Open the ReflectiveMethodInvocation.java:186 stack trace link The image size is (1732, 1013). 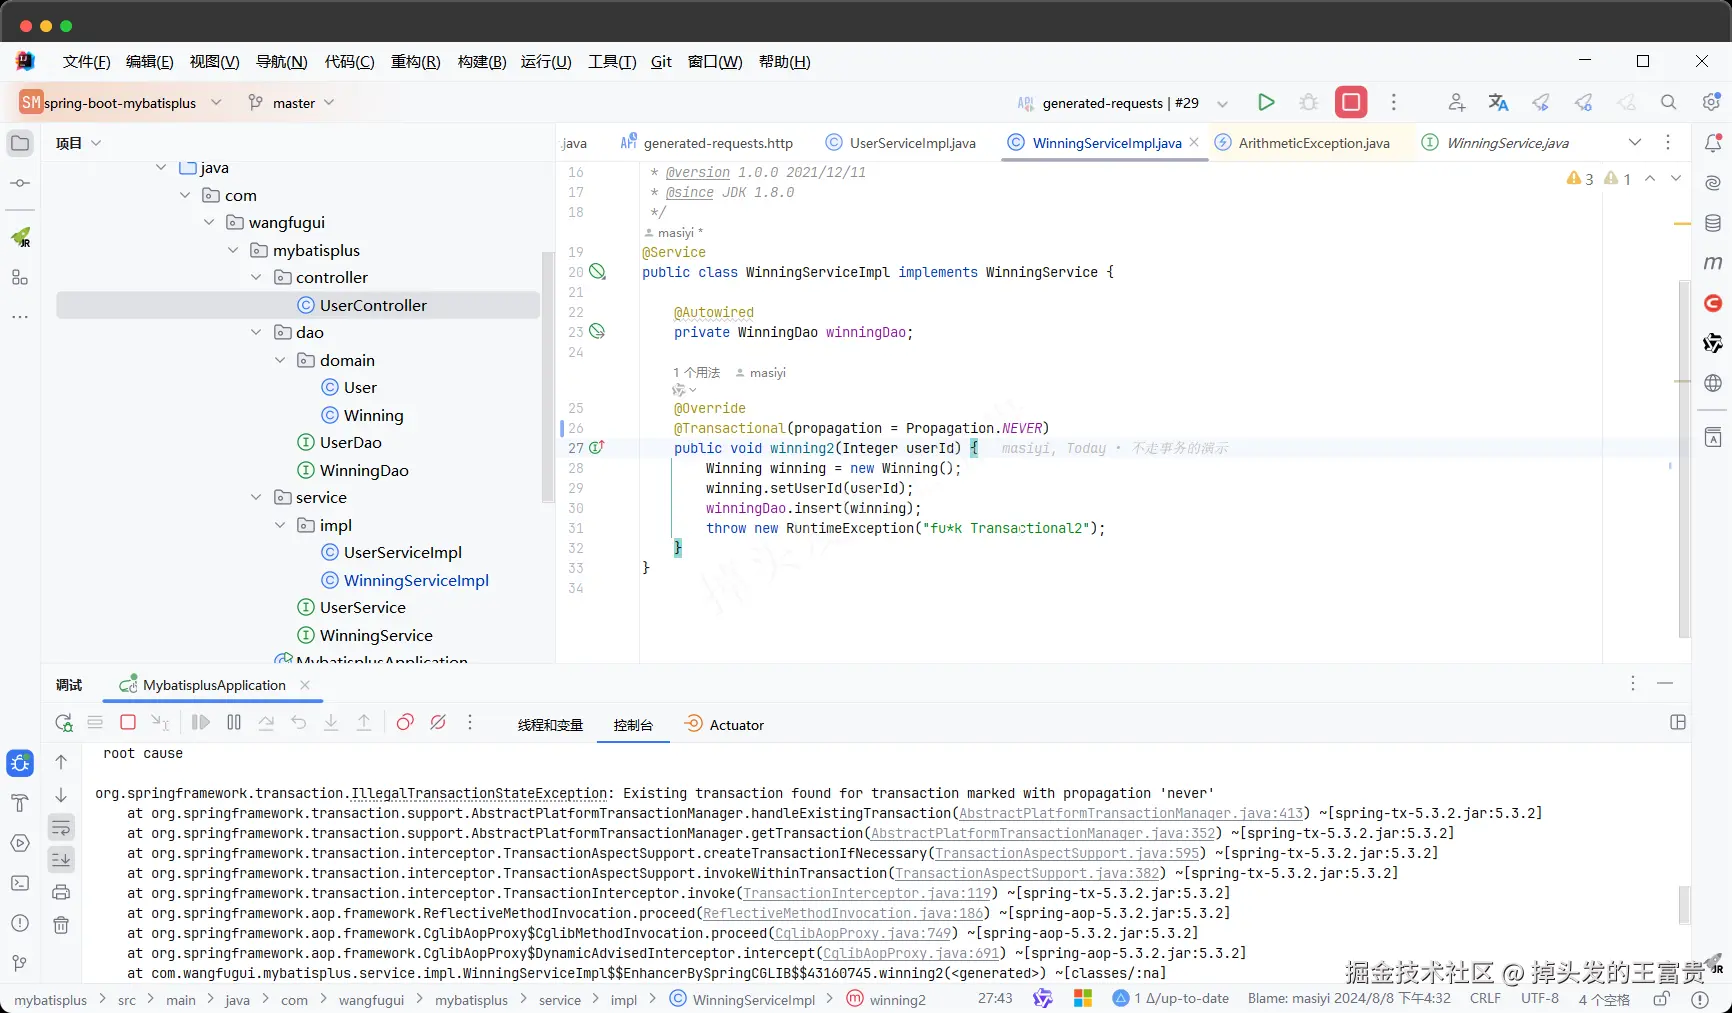(x=843, y=913)
